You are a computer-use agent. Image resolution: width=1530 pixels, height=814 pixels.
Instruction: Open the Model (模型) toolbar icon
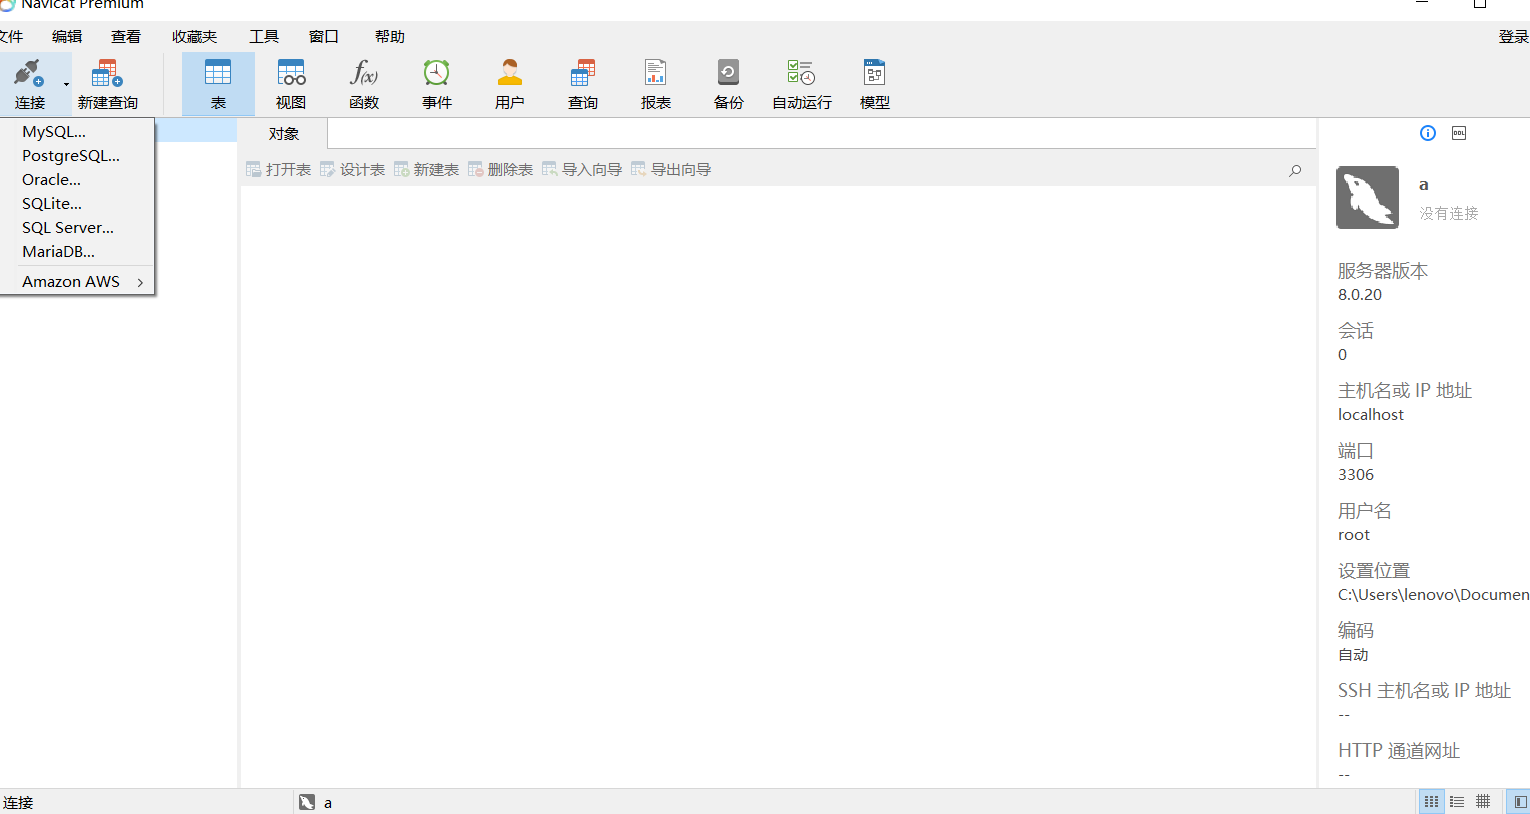click(875, 73)
